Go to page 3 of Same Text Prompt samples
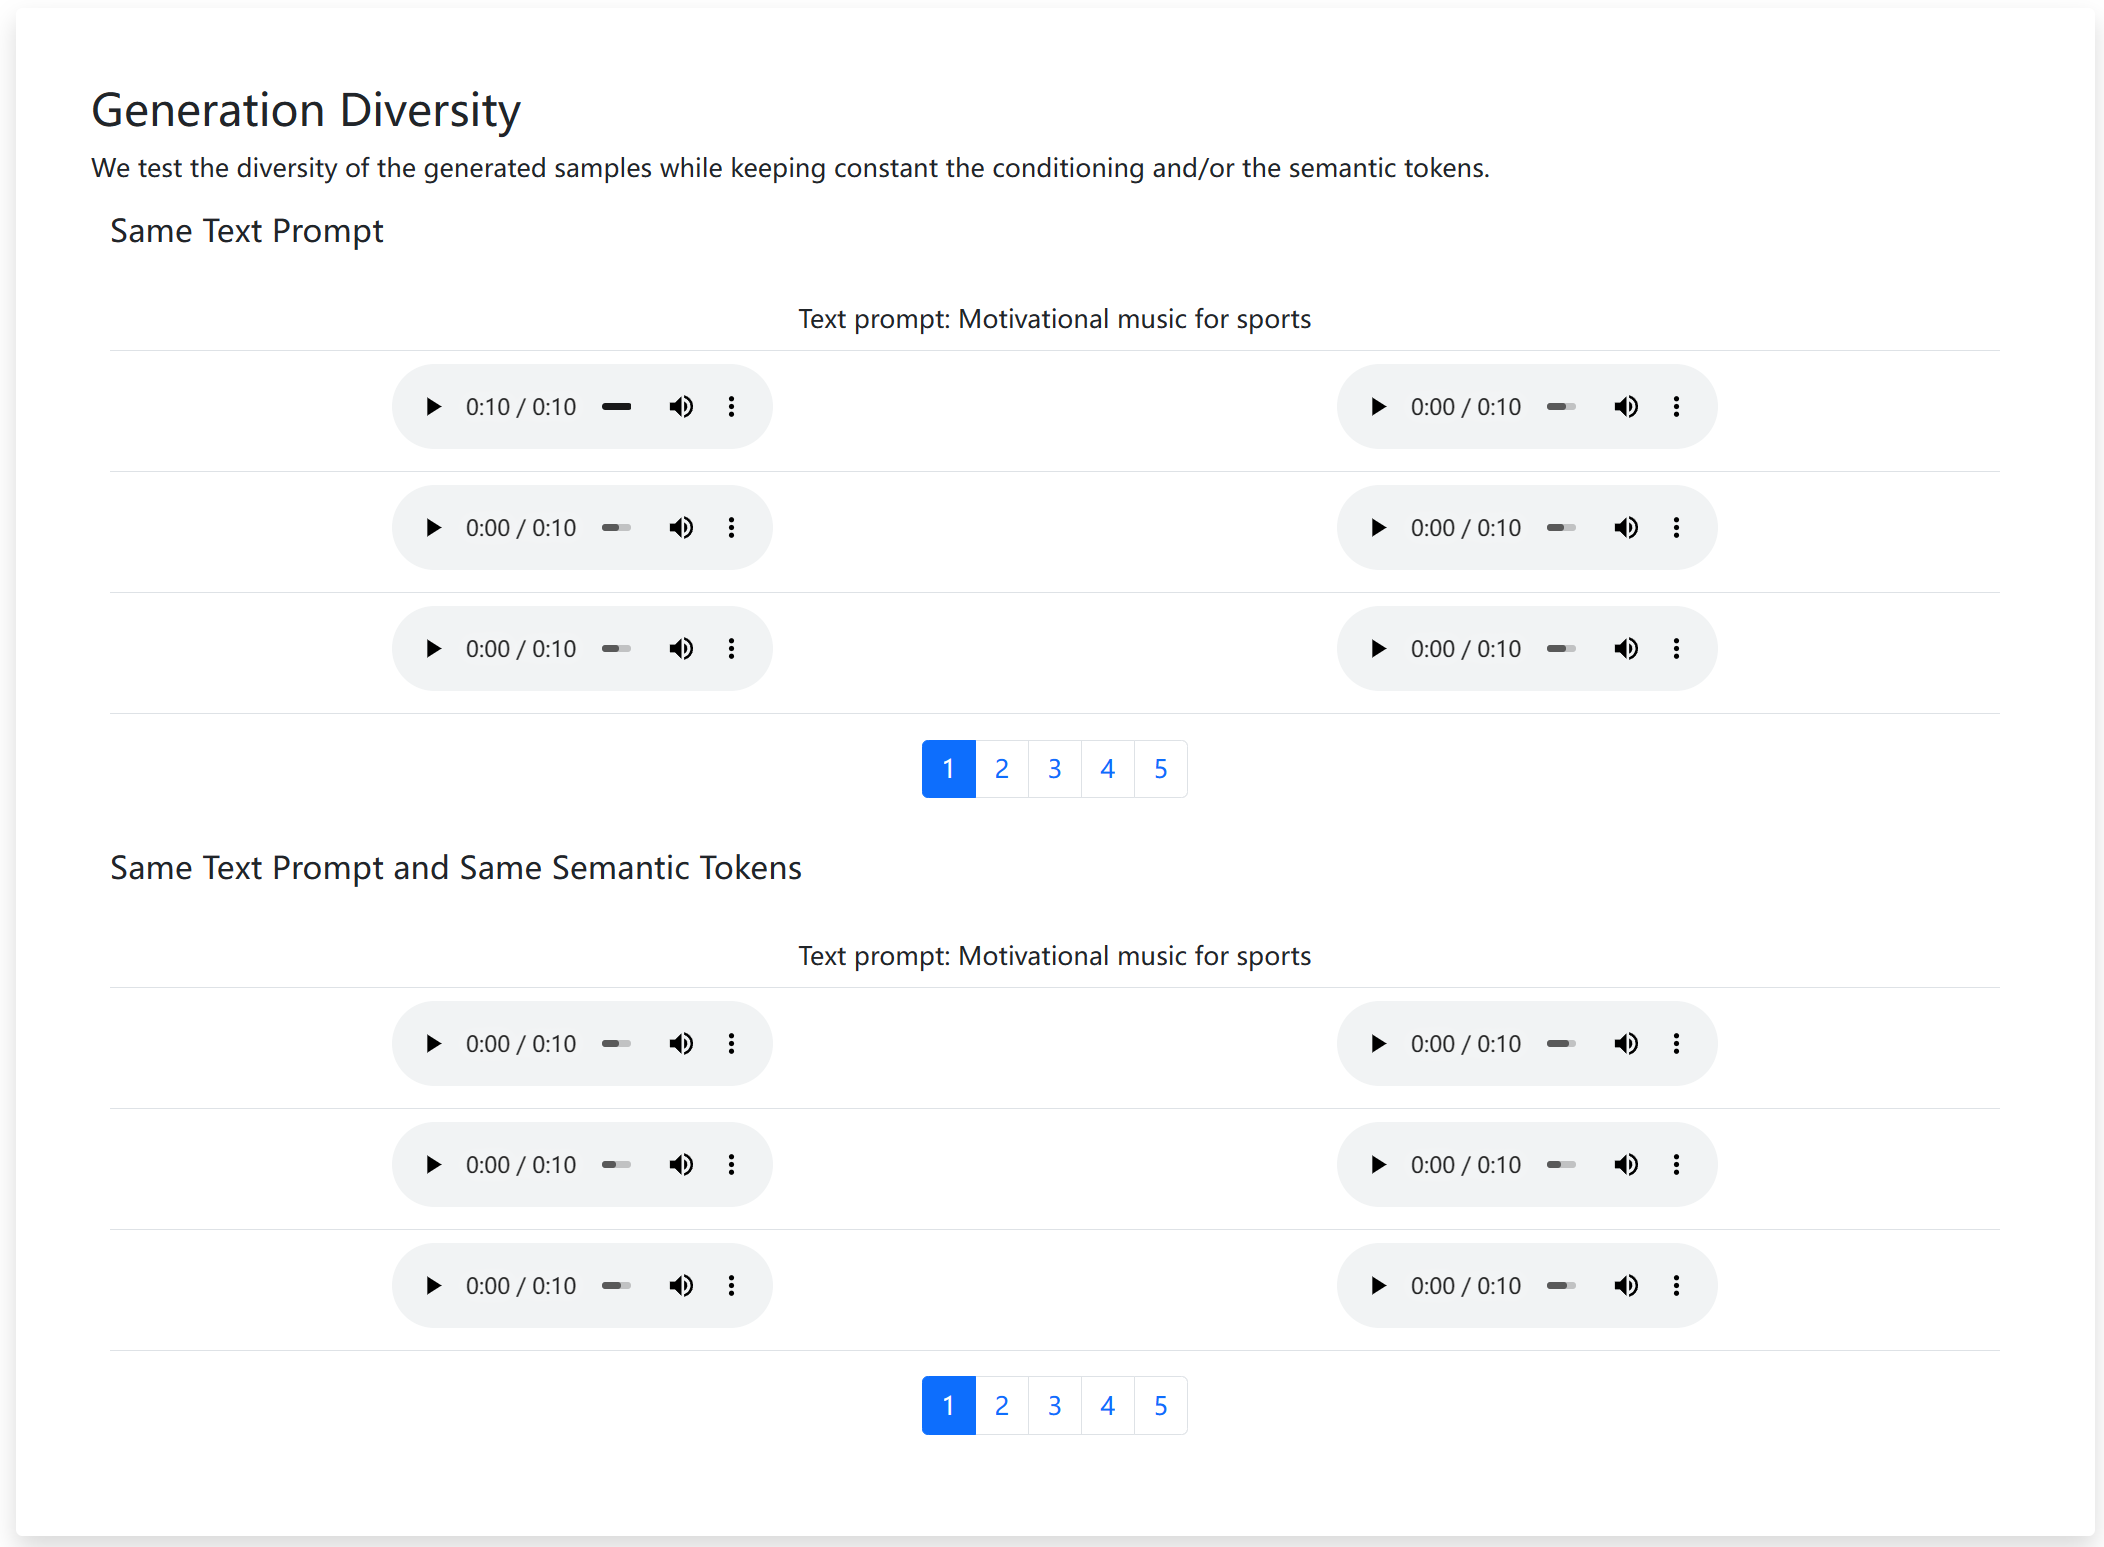 point(1054,768)
